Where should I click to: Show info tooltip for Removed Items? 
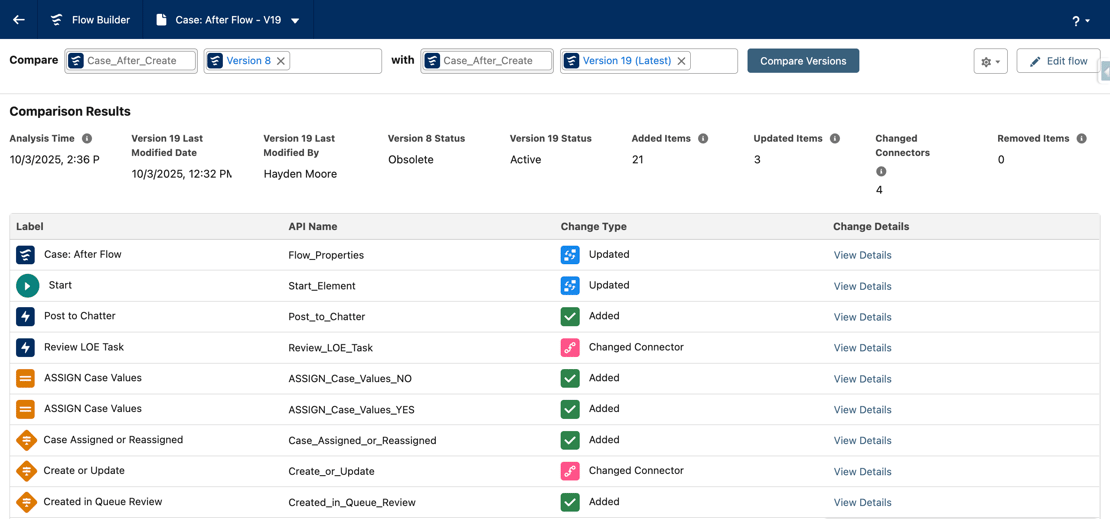(1081, 139)
